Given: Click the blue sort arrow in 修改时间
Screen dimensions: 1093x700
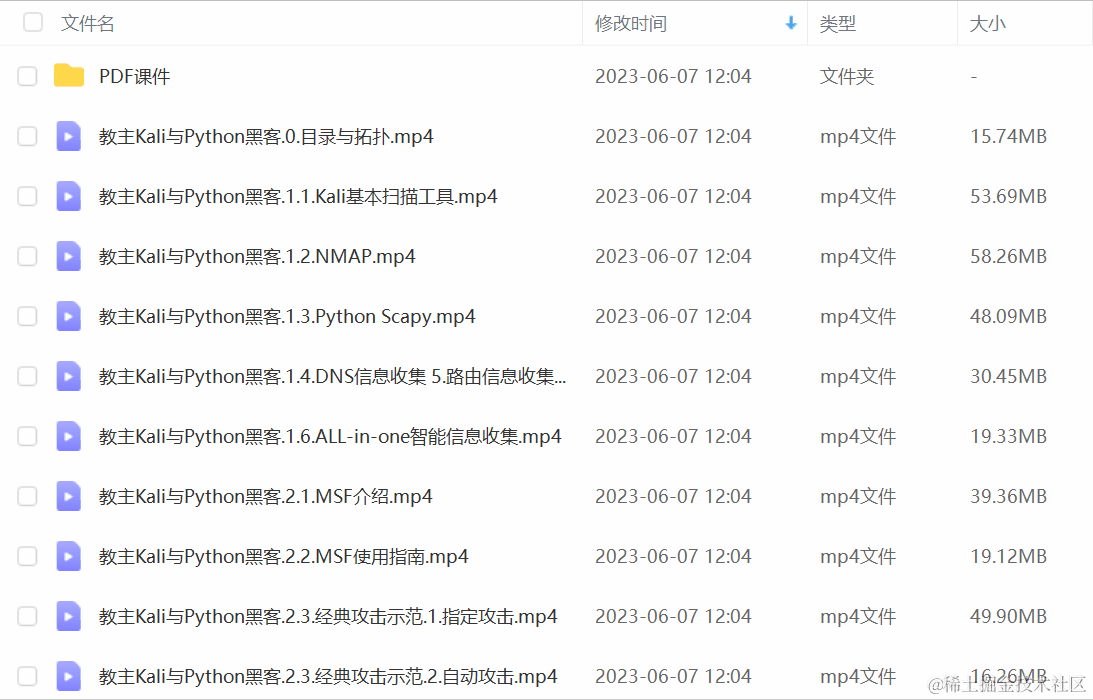Looking at the screenshot, I should point(790,23).
